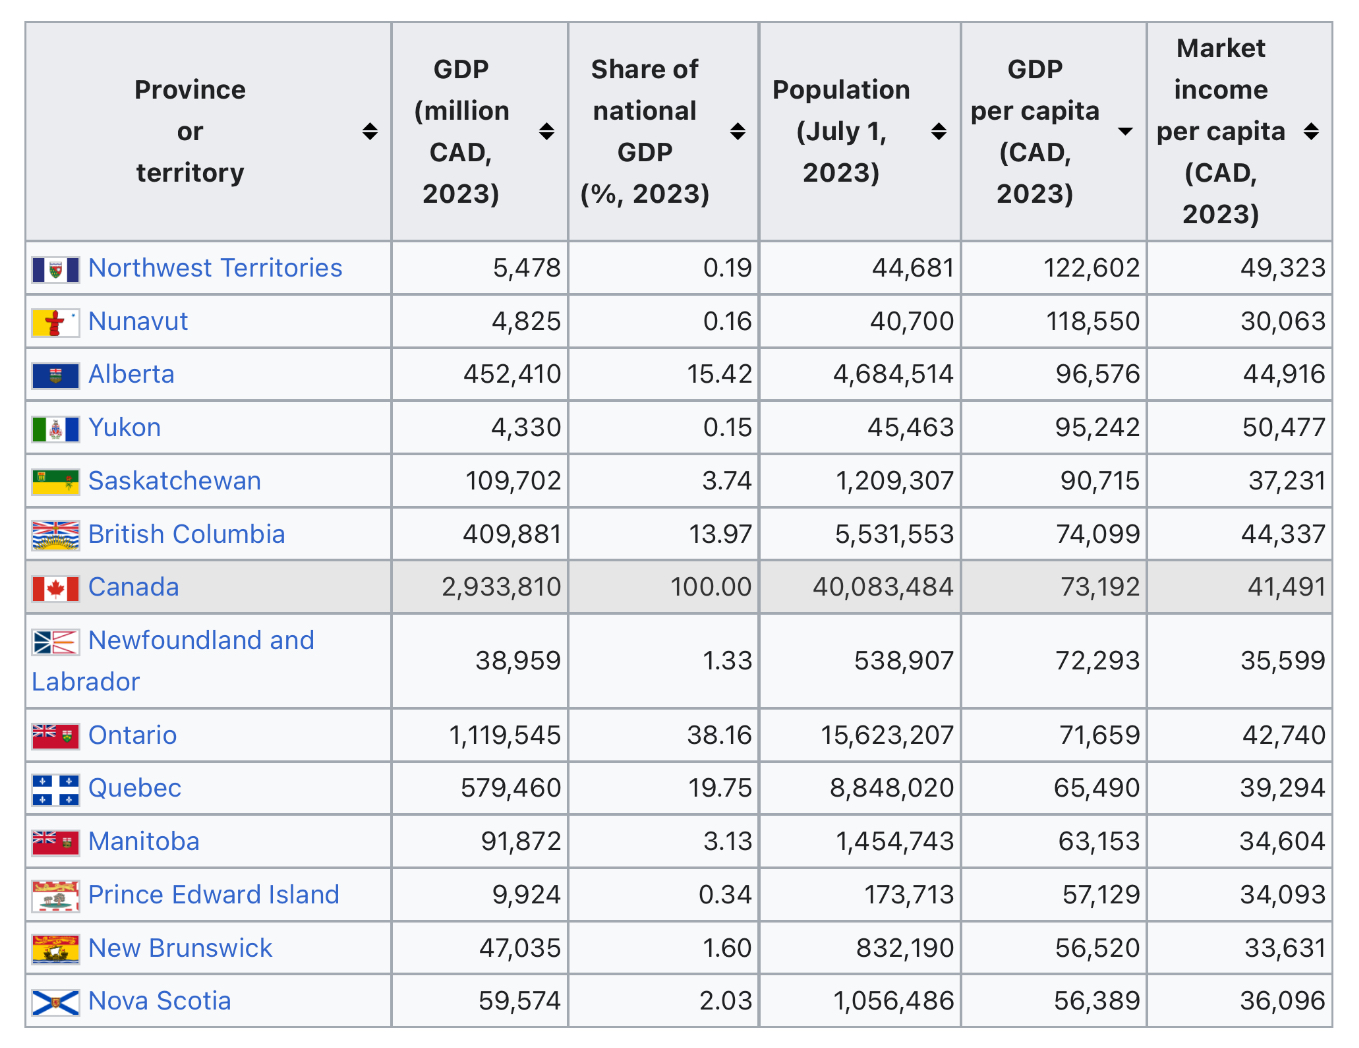Click the Yukon flag icon

point(55,428)
